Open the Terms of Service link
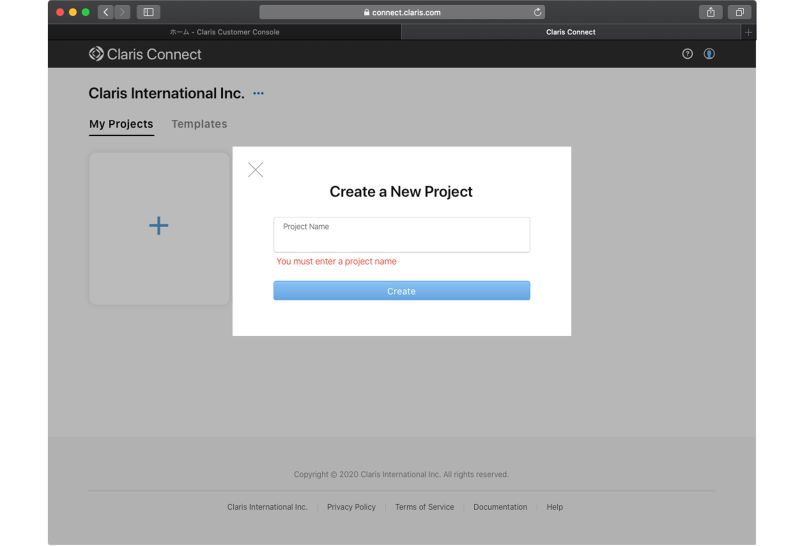Image resolution: width=800 pixels, height=546 pixels. (x=424, y=507)
